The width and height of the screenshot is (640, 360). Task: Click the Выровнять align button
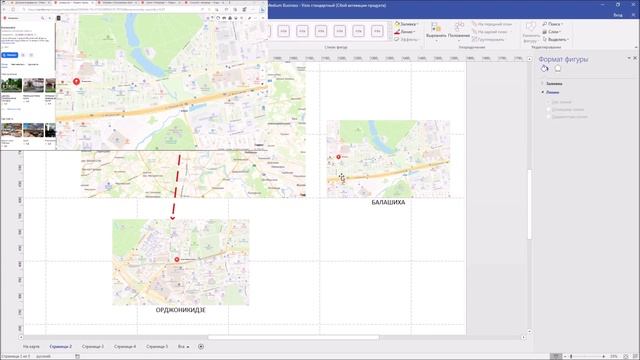[x=436, y=31]
